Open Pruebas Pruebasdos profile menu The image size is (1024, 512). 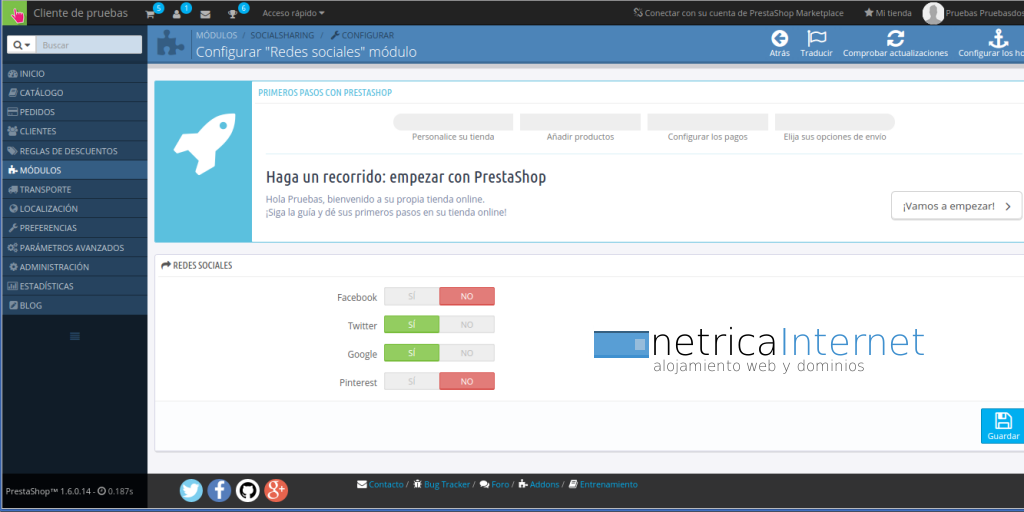(985, 13)
